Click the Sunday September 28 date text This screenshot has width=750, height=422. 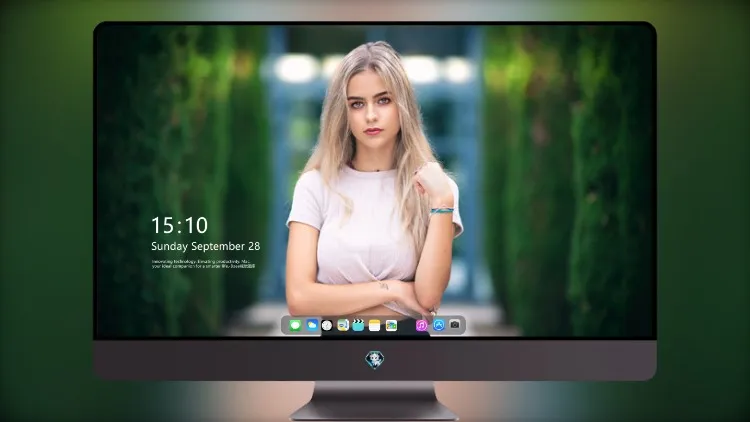[206, 246]
